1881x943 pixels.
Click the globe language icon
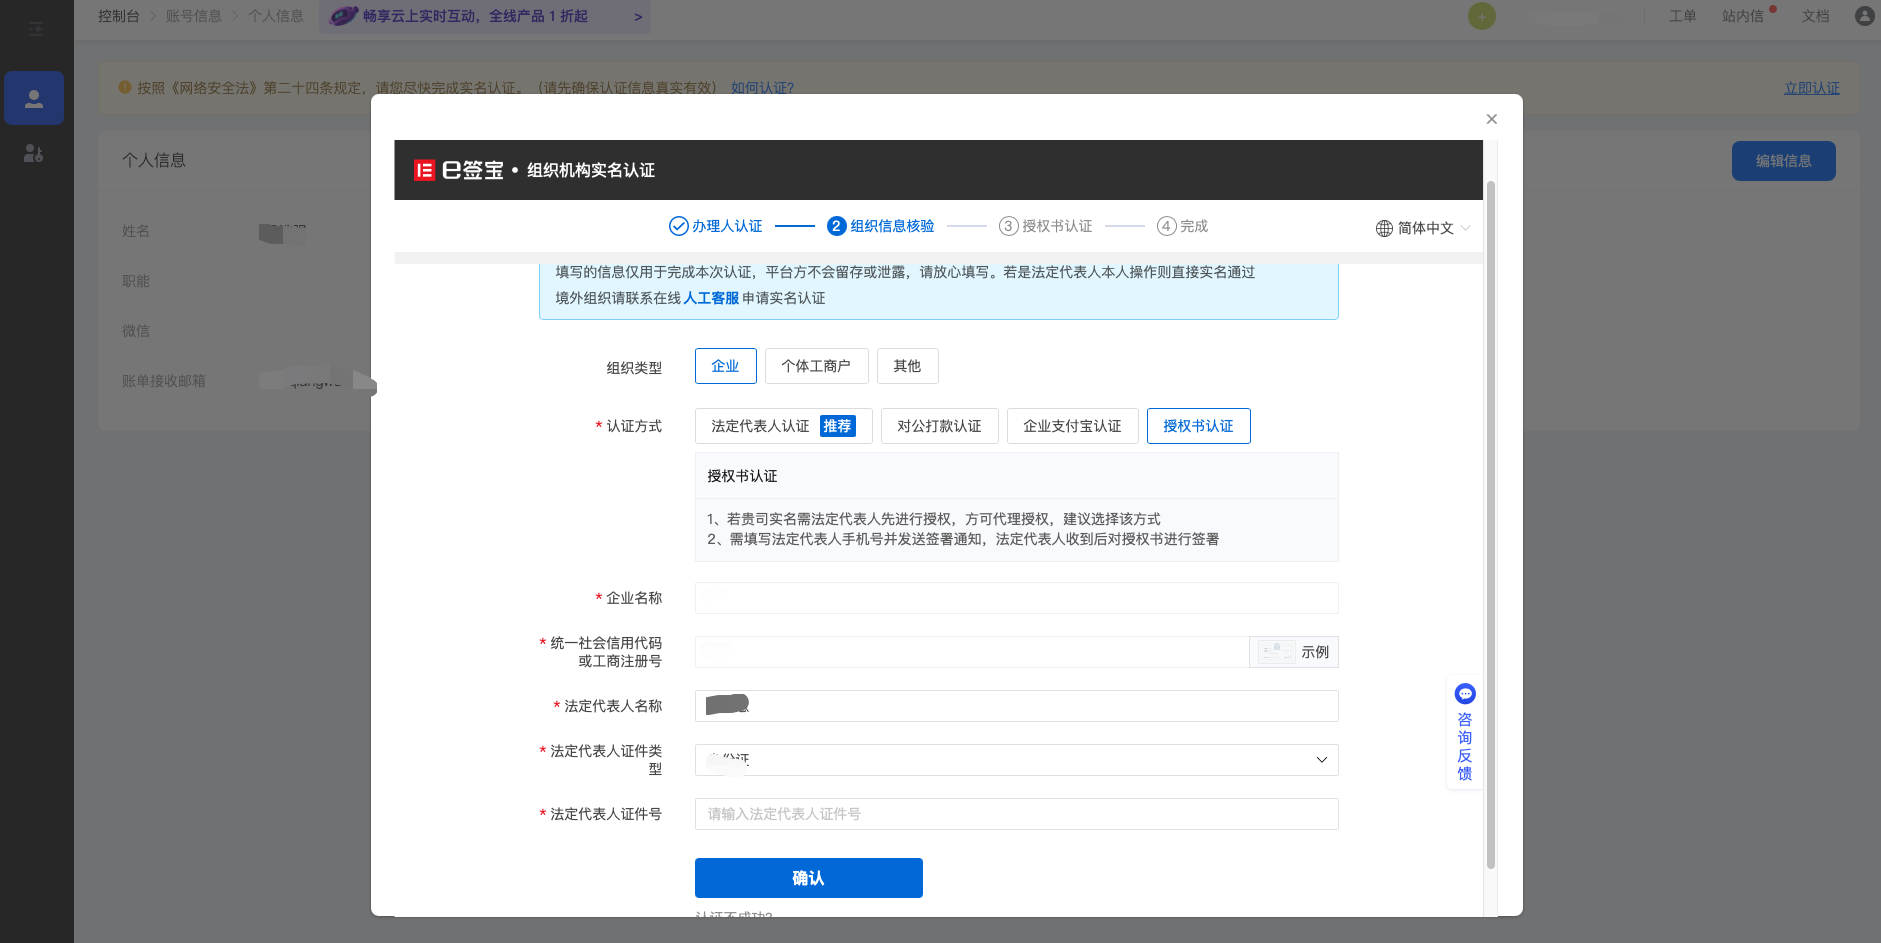pos(1384,228)
